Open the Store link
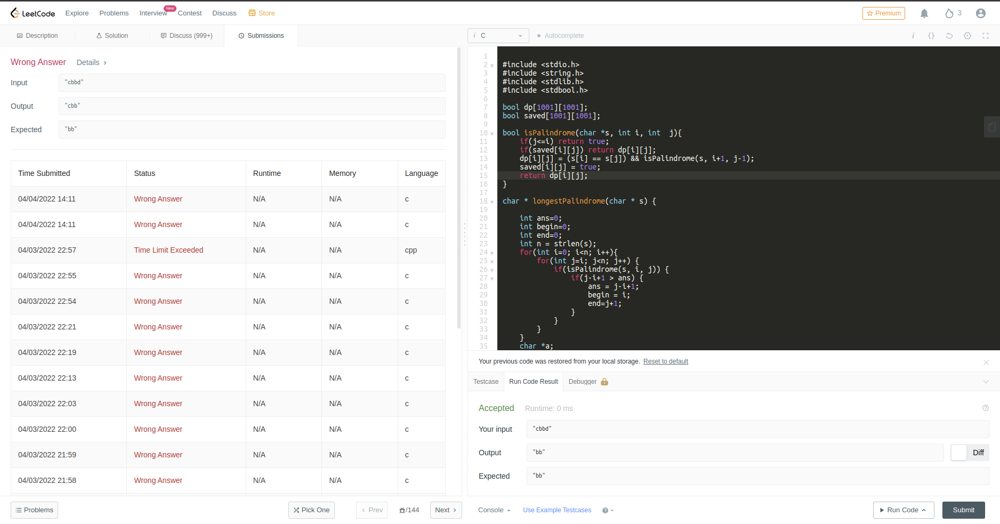The width and height of the screenshot is (1000, 524). (x=261, y=13)
